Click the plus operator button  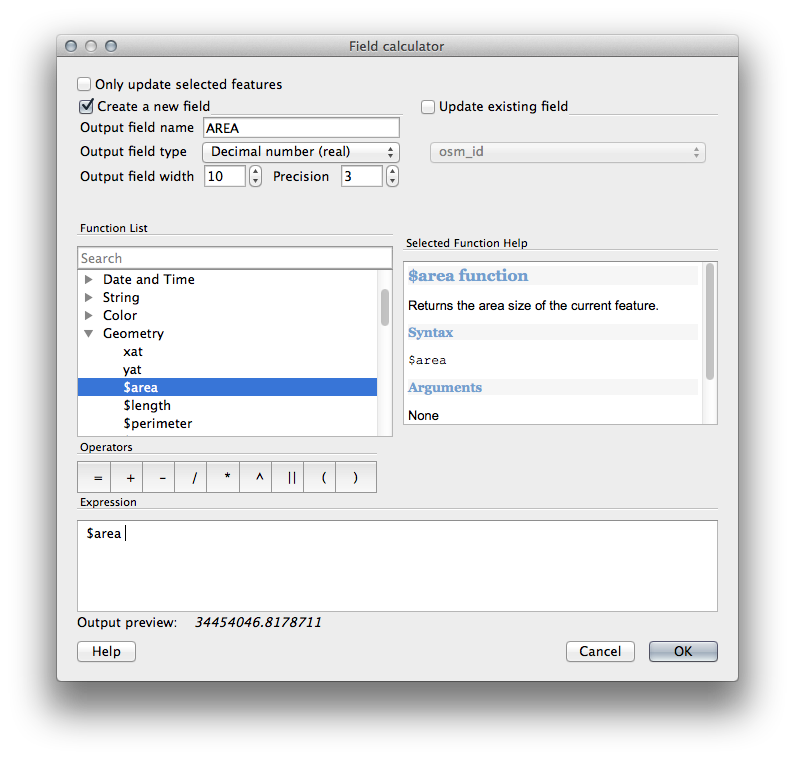130,478
